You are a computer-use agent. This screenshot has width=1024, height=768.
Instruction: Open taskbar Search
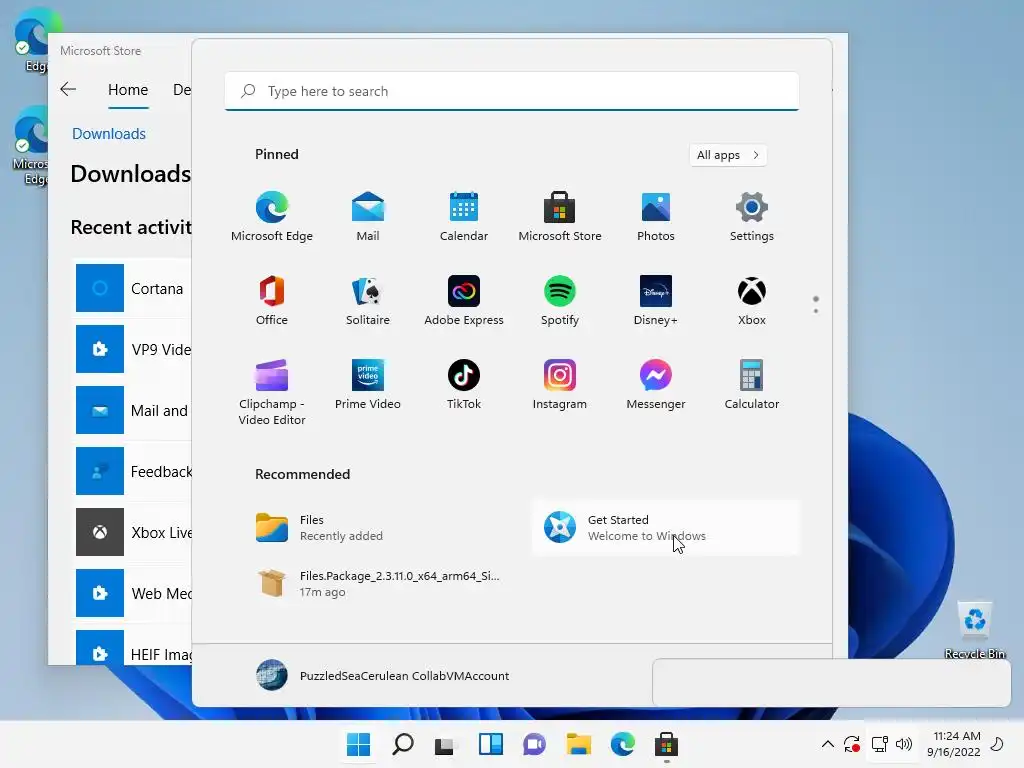402,744
